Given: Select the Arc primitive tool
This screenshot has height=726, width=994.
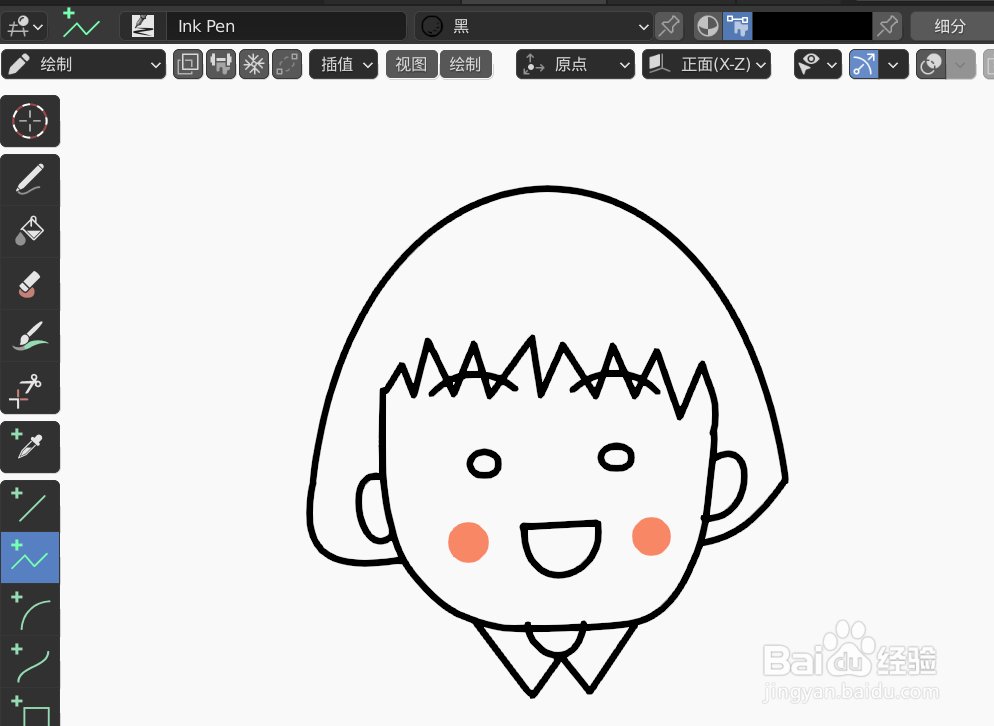Looking at the screenshot, I should click(x=30, y=609).
